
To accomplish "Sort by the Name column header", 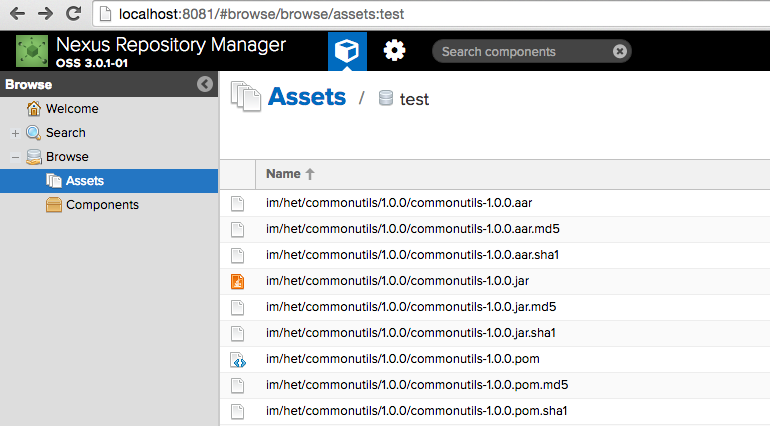I will pos(283,174).
